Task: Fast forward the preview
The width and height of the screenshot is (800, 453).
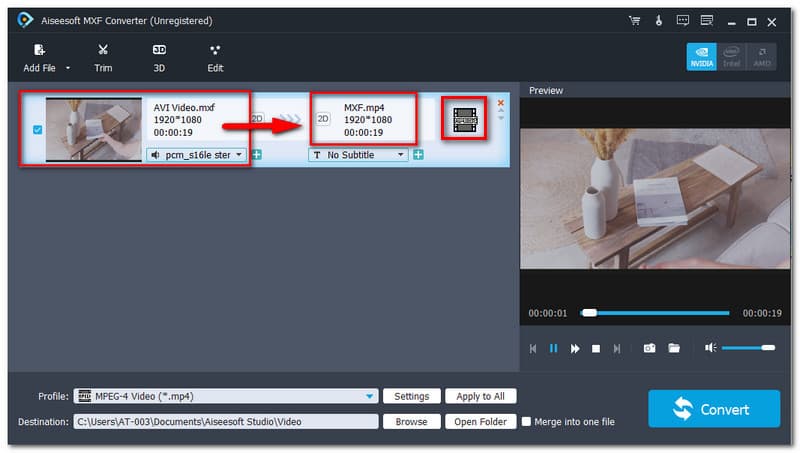Action: pyautogui.click(x=575, y=348)
